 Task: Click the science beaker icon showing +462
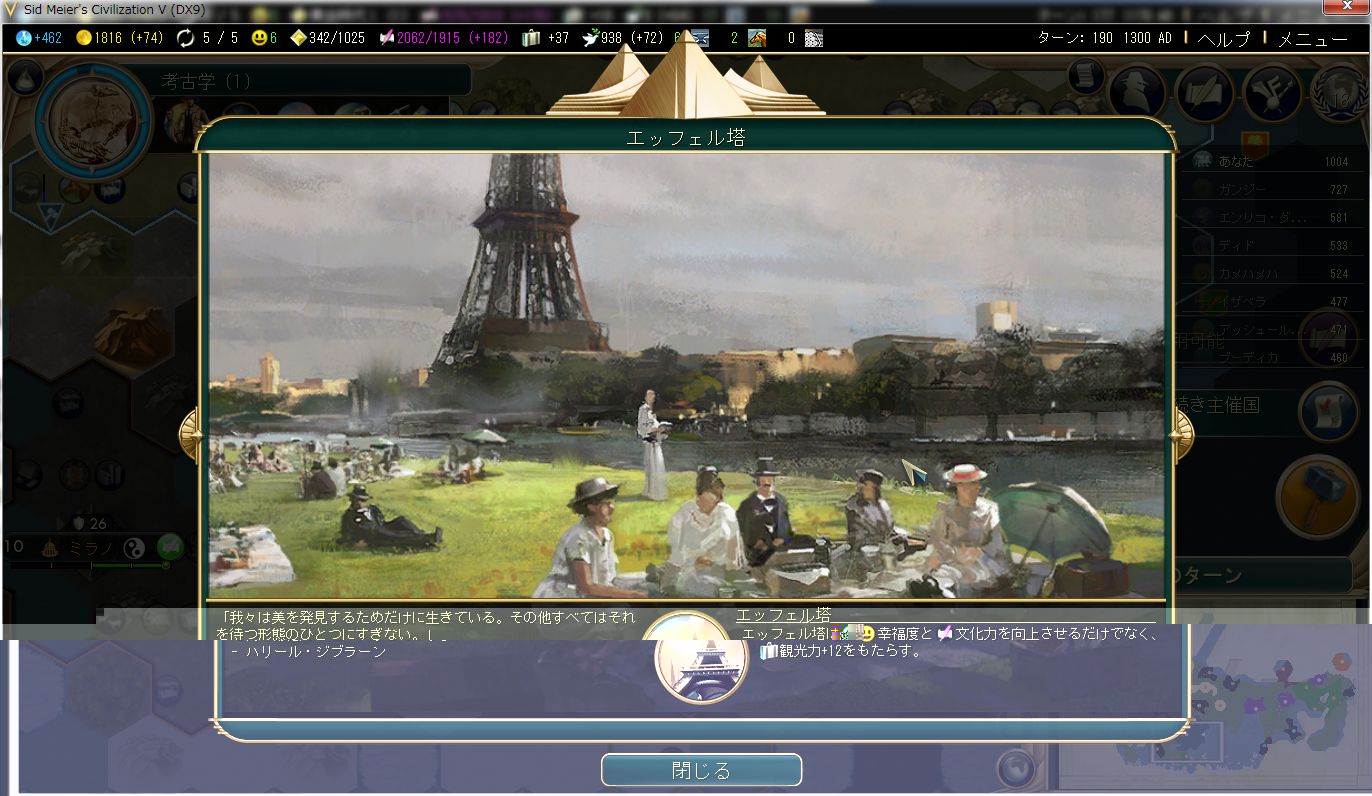[x=24, y=38]
